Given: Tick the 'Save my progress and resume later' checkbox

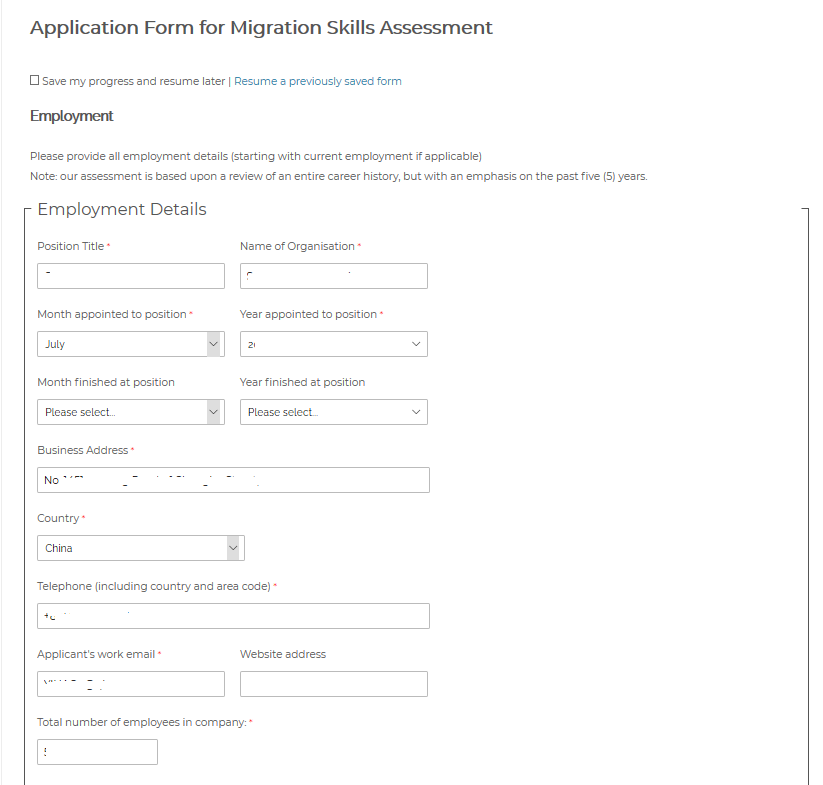Looking at the screenshot, I should 35,81.
